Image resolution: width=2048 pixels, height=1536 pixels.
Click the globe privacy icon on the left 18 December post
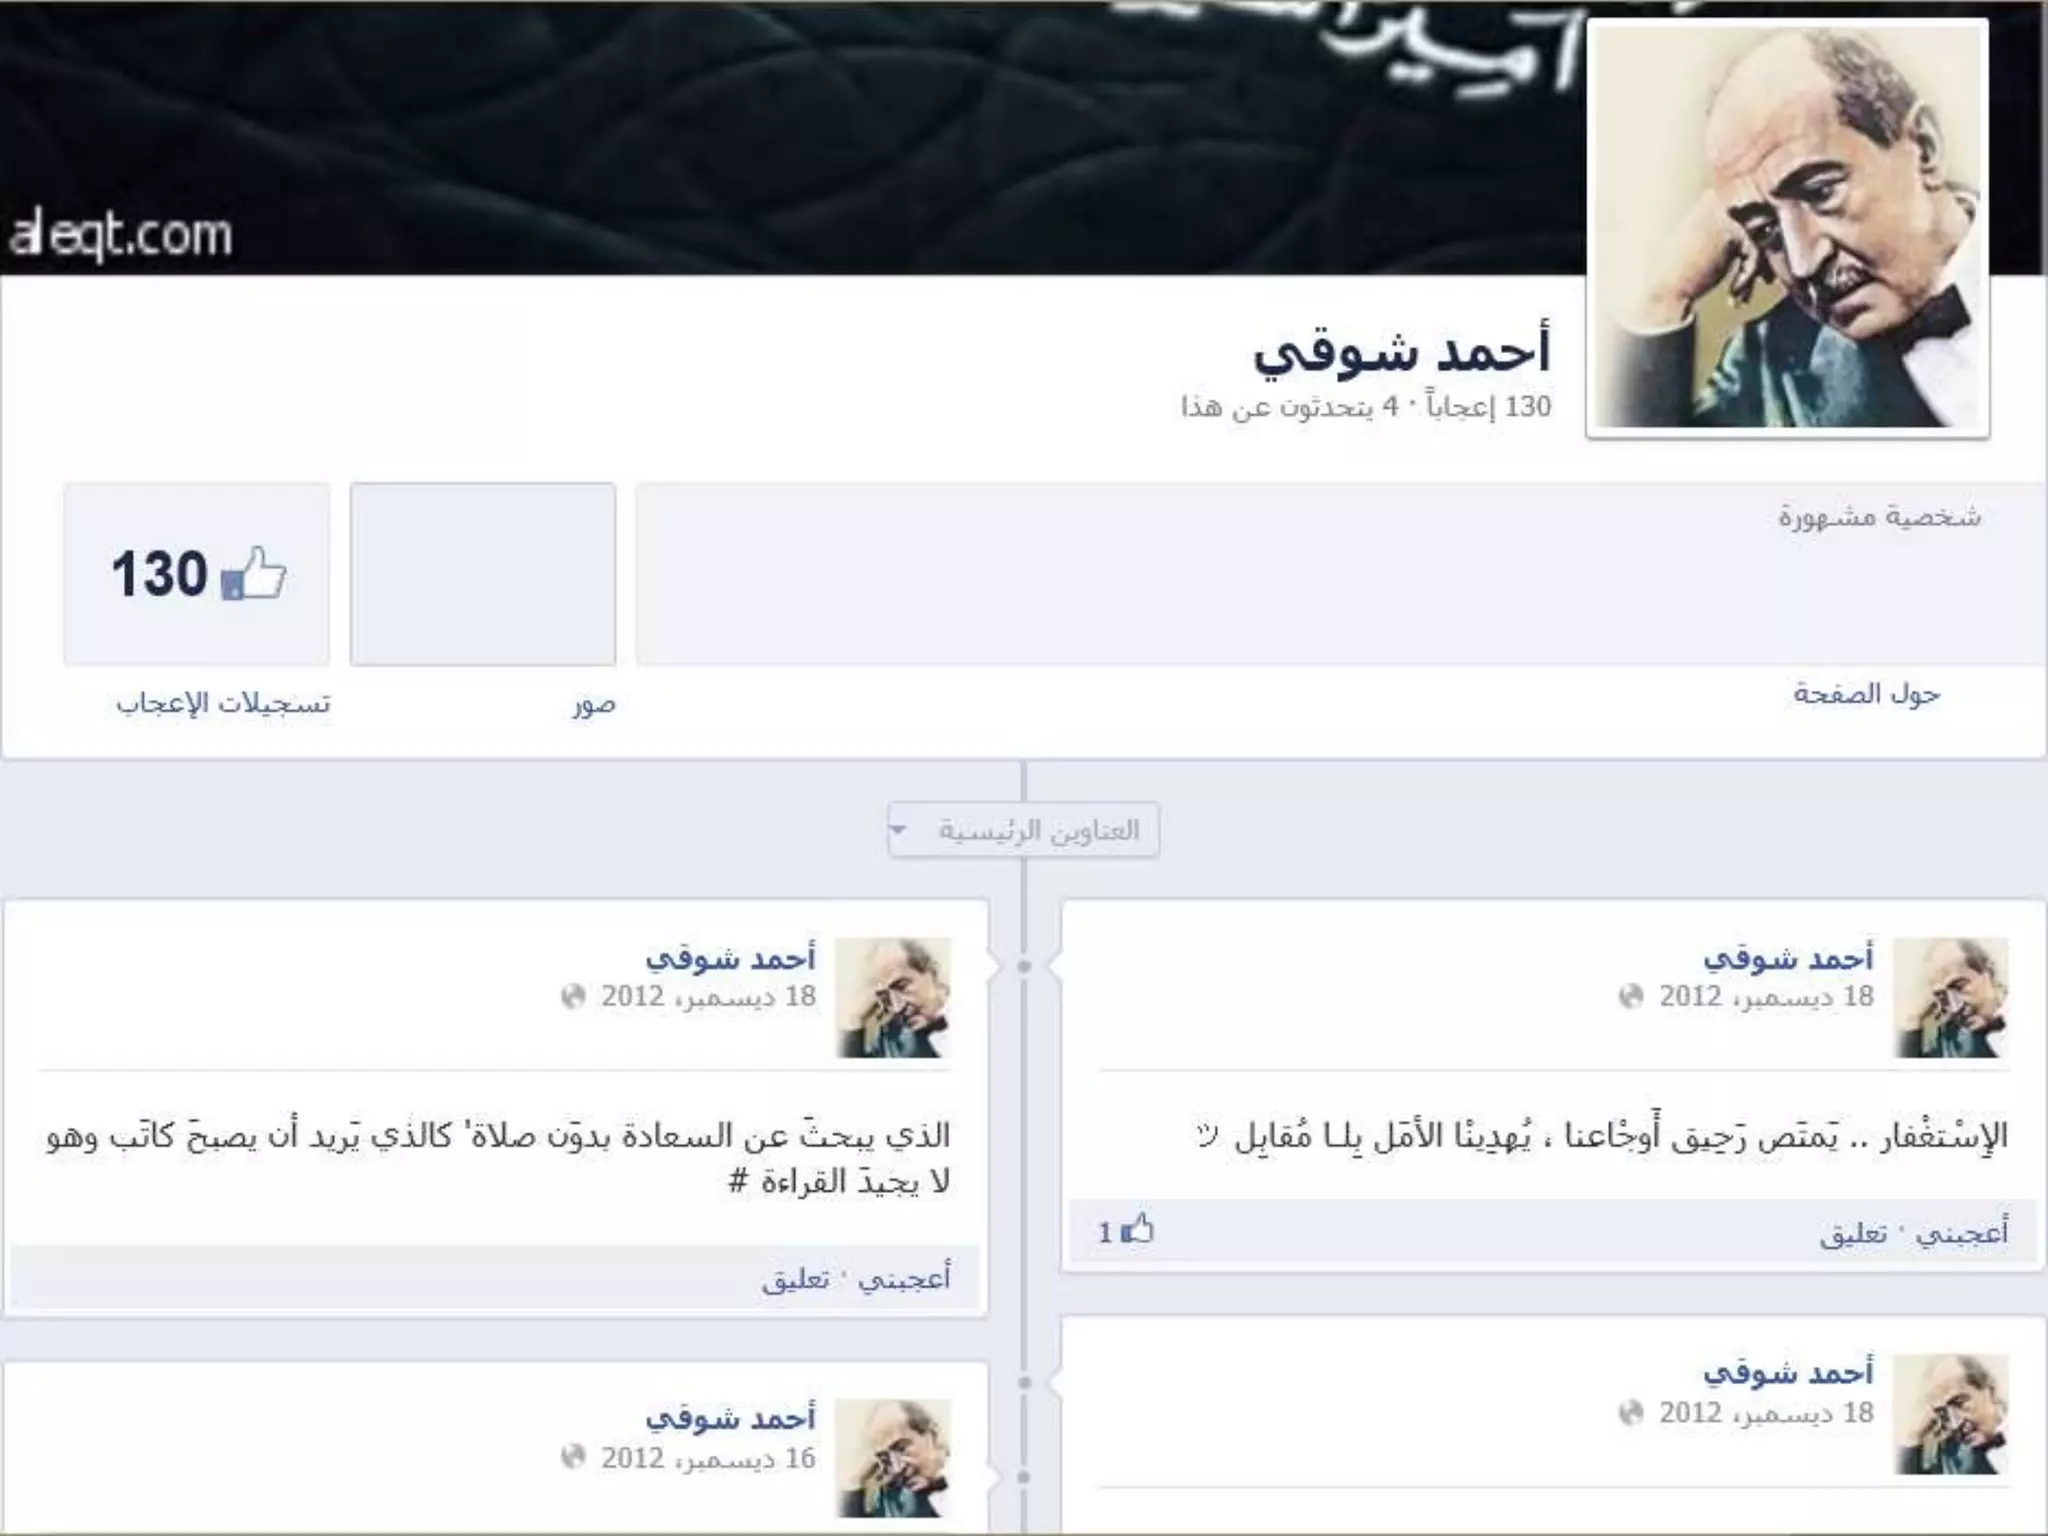[573, 996]
